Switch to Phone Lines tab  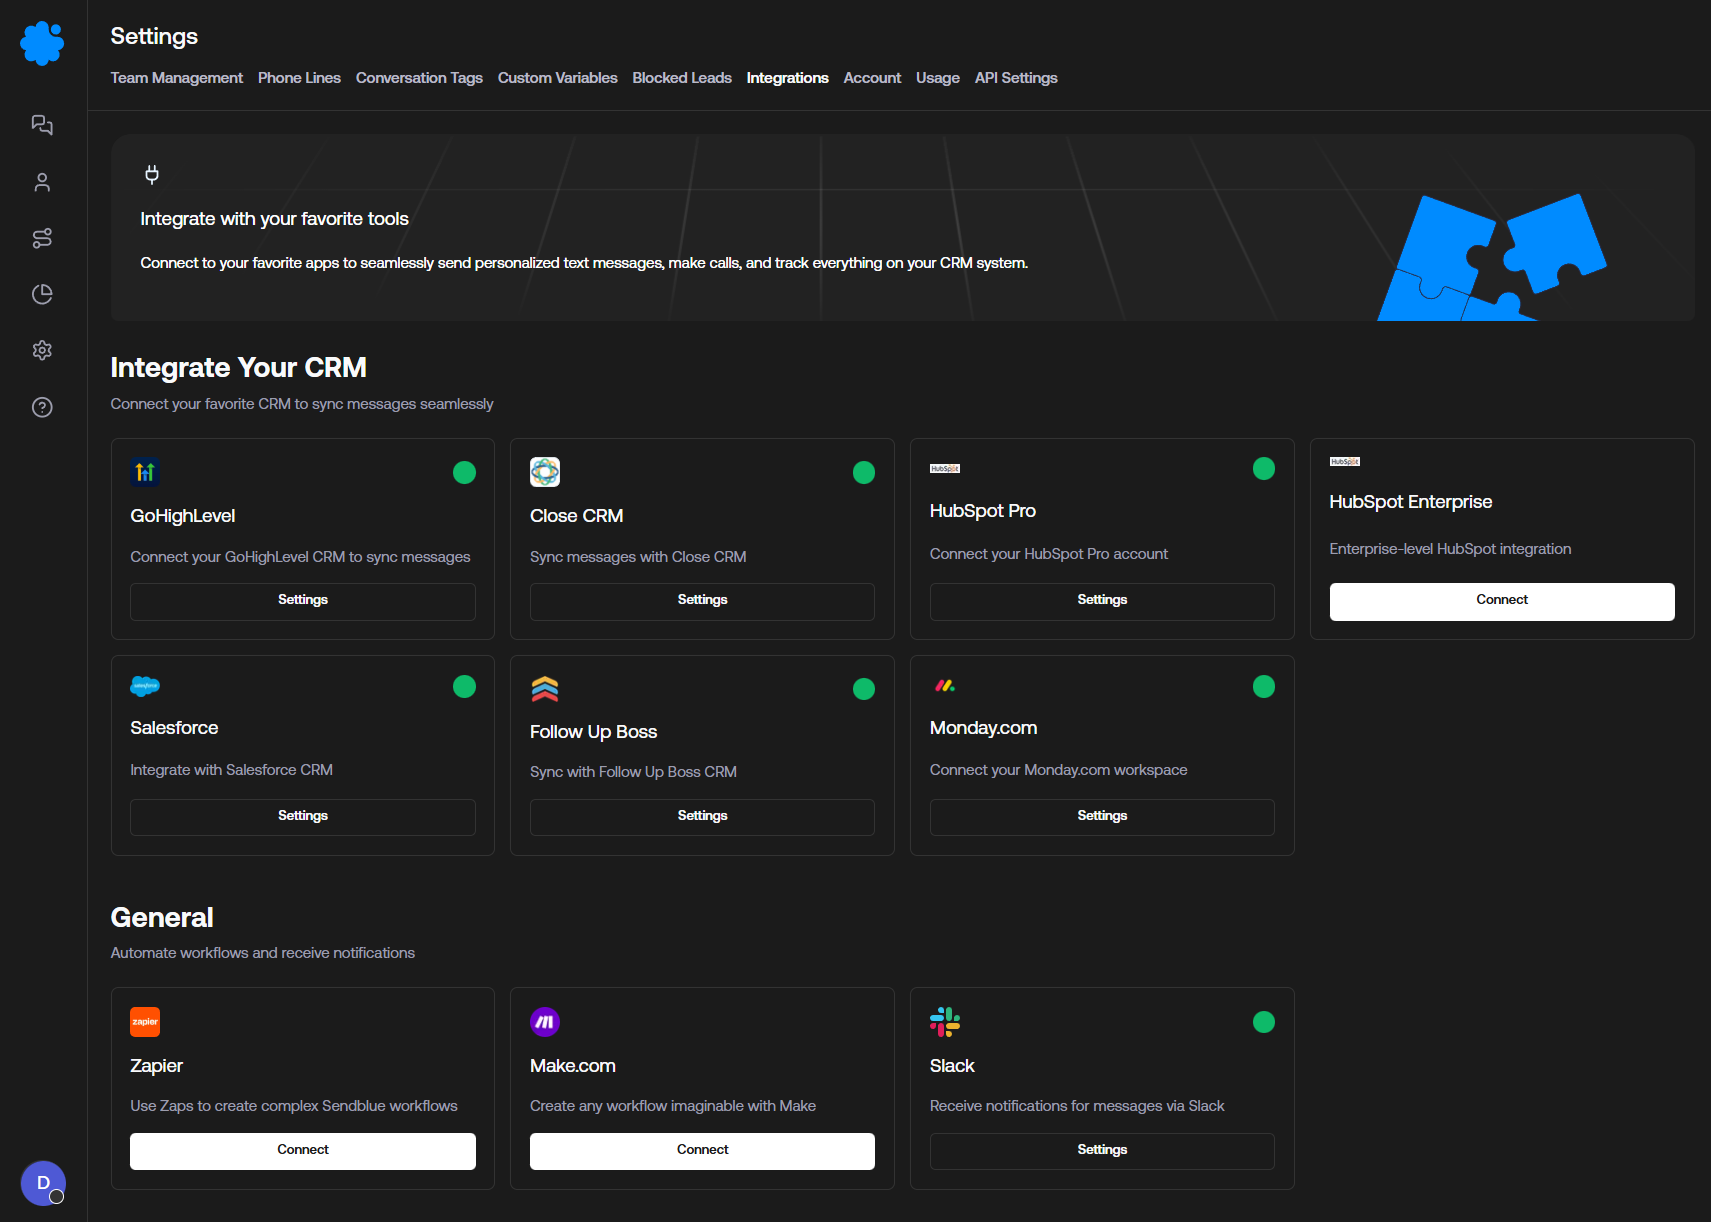pos(299,78)
